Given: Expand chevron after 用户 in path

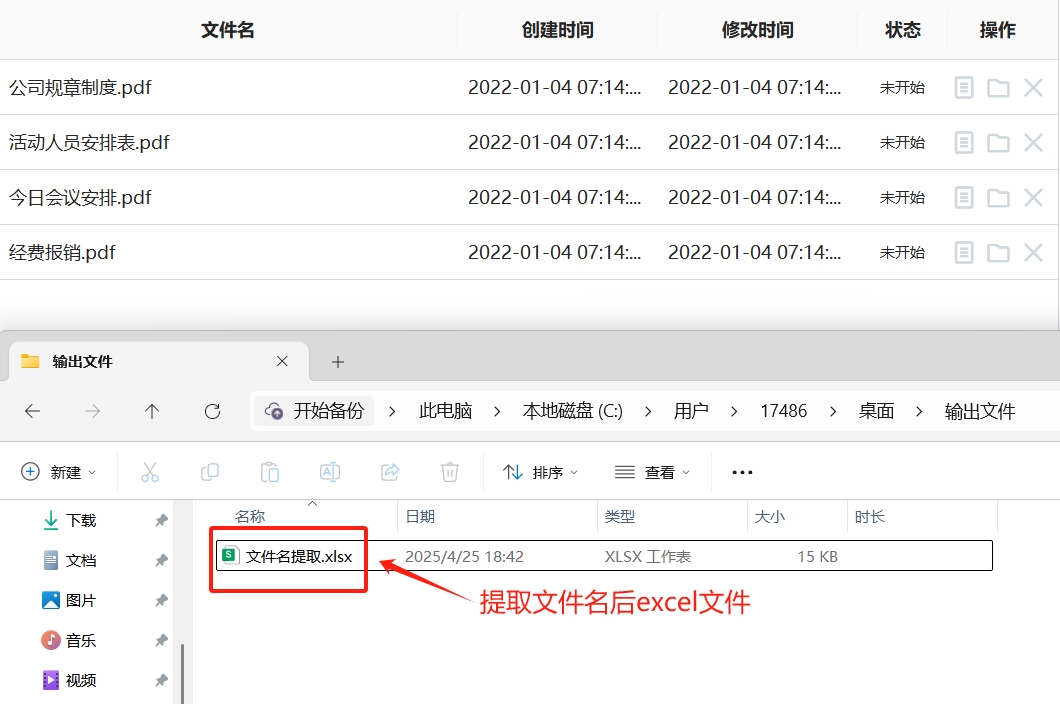Looking at the screenshot, I should (x=734, y=411).
